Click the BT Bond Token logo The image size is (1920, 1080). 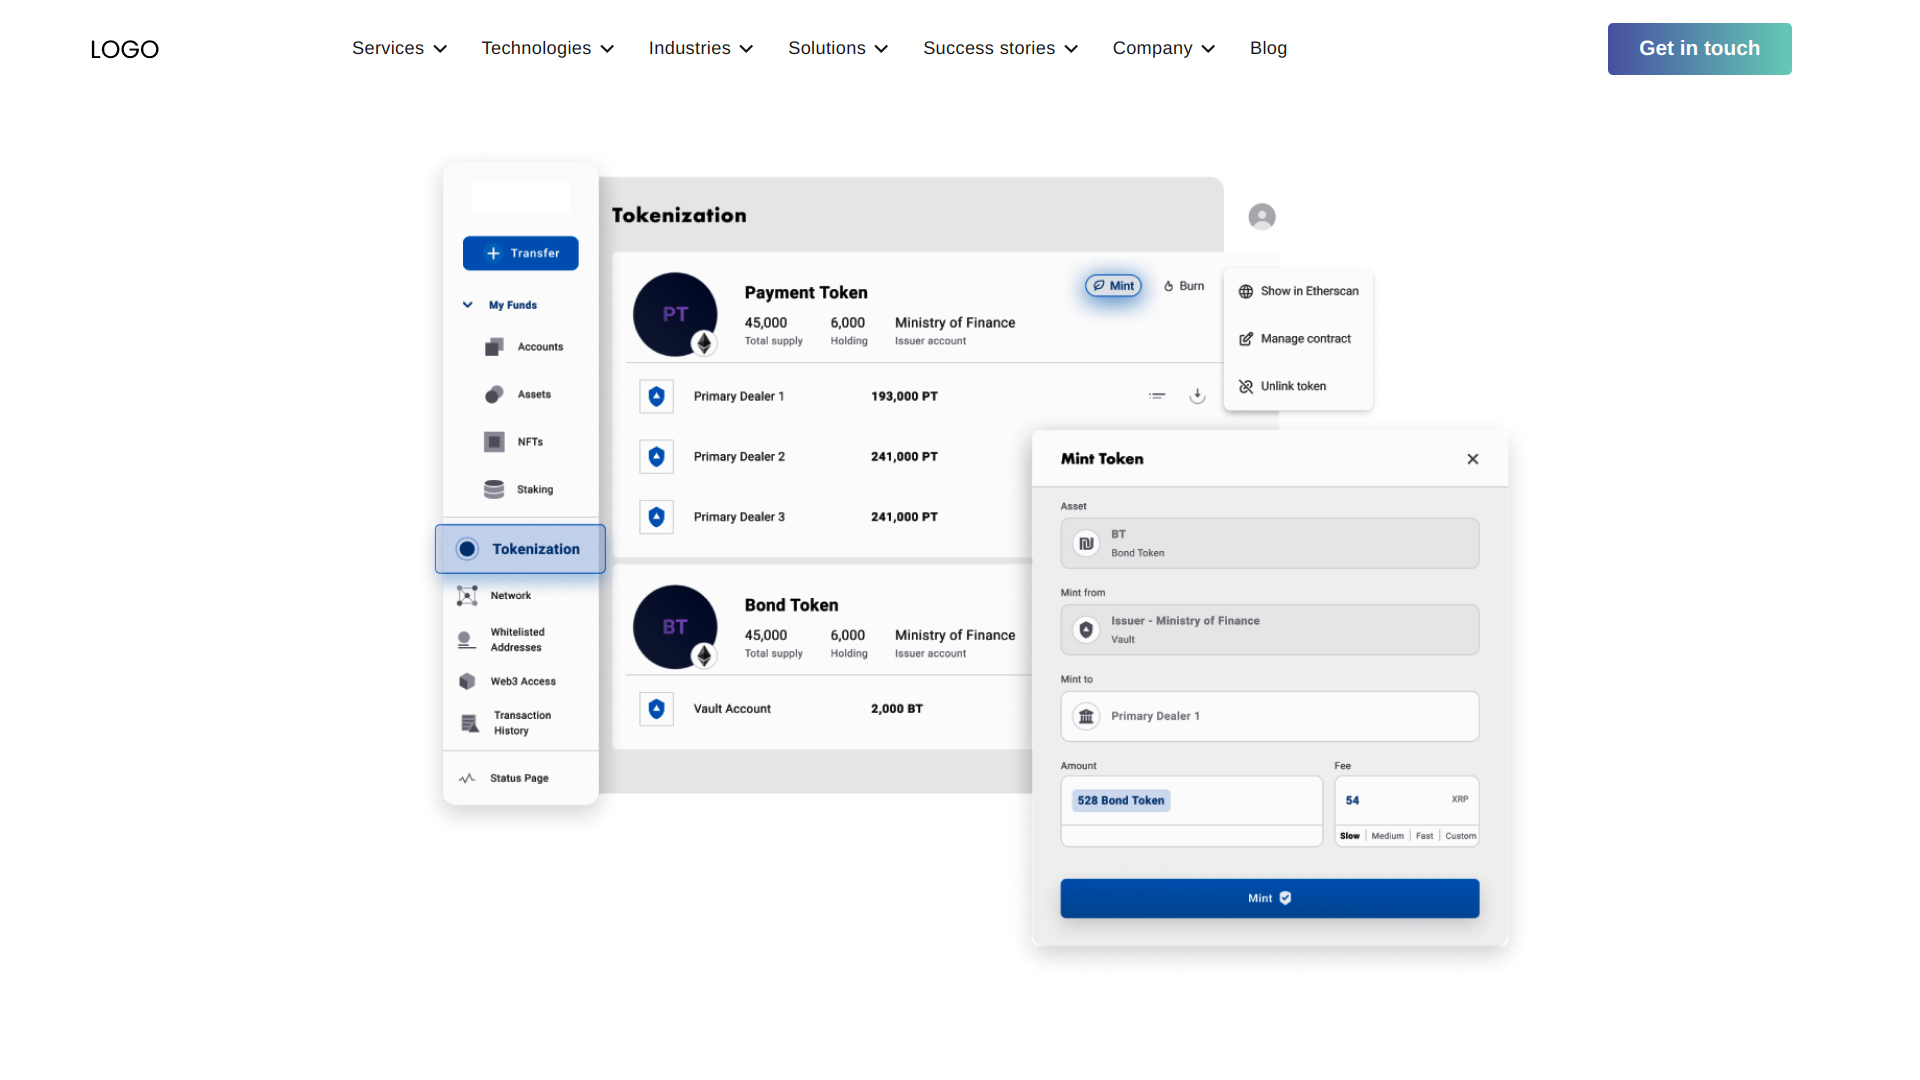pyautogui.click(x=675, y=627)
